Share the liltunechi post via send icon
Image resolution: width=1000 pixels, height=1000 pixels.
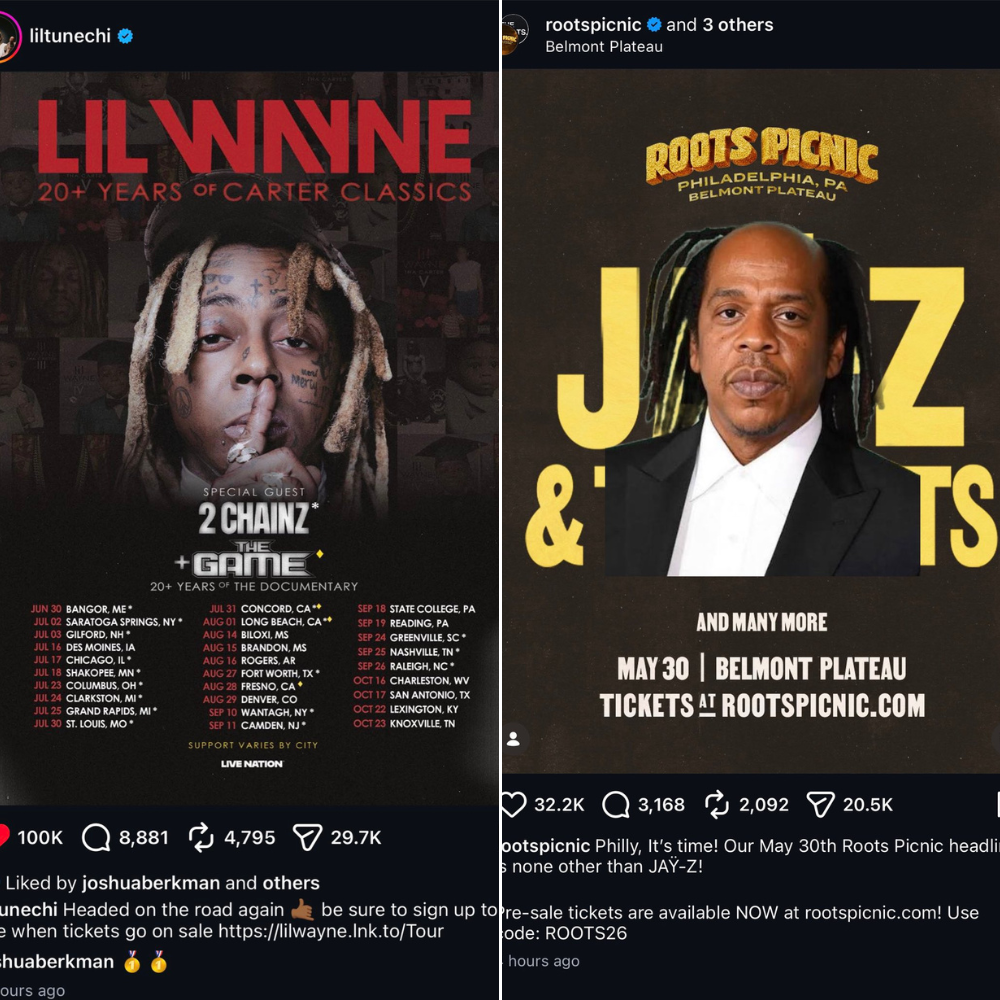(307, 837)
